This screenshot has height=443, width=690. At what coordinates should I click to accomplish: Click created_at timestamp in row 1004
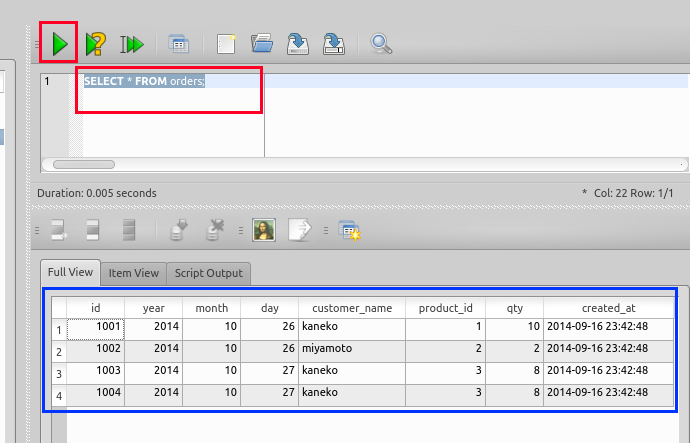tap(609, 395)
